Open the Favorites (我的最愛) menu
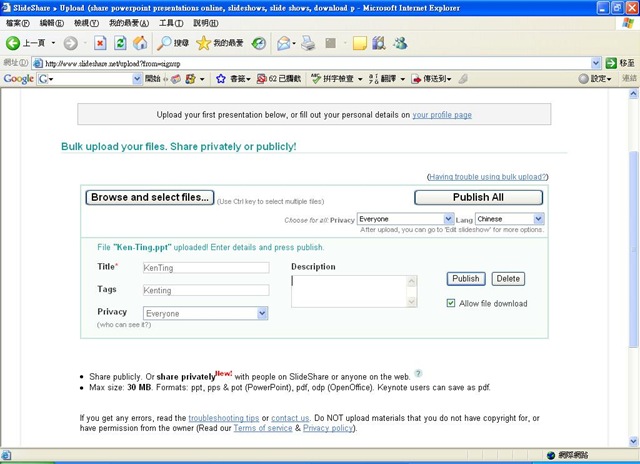The height and width of the screenshot is (464, 640). tap(129, 23)
